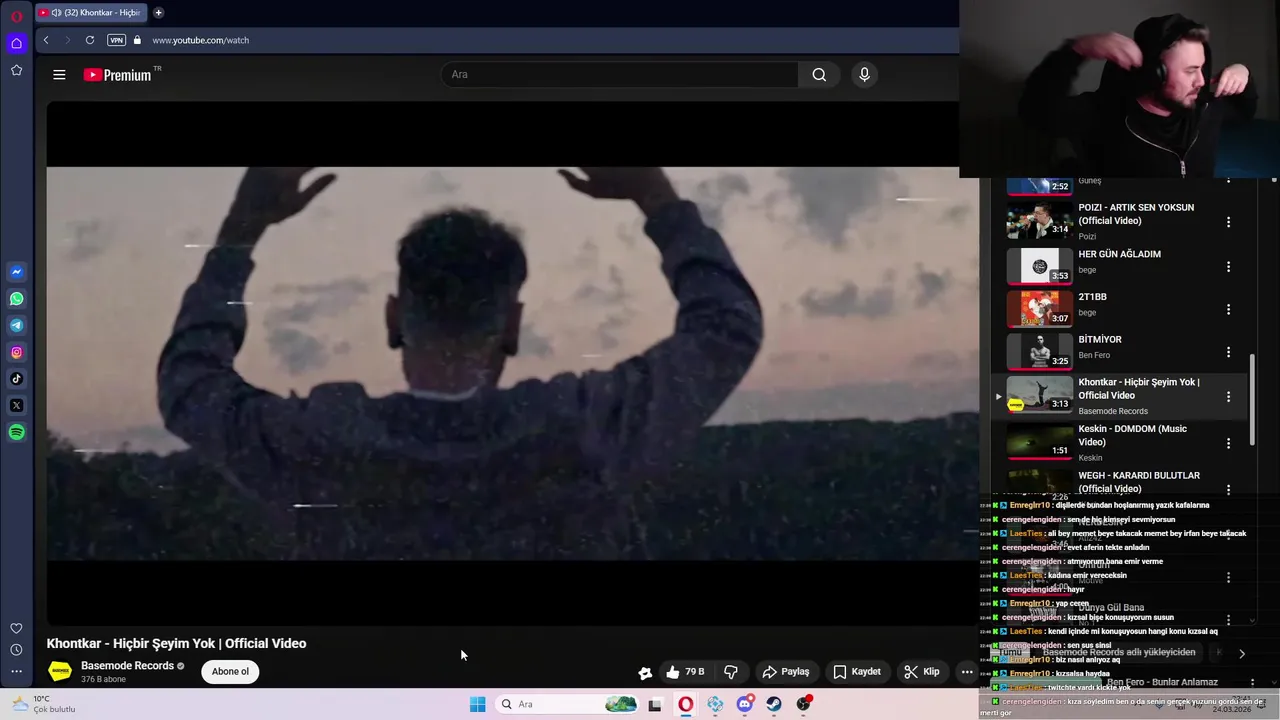Open Opera start page home icon
Screen dimensions: 1280x720
[16, 43]
